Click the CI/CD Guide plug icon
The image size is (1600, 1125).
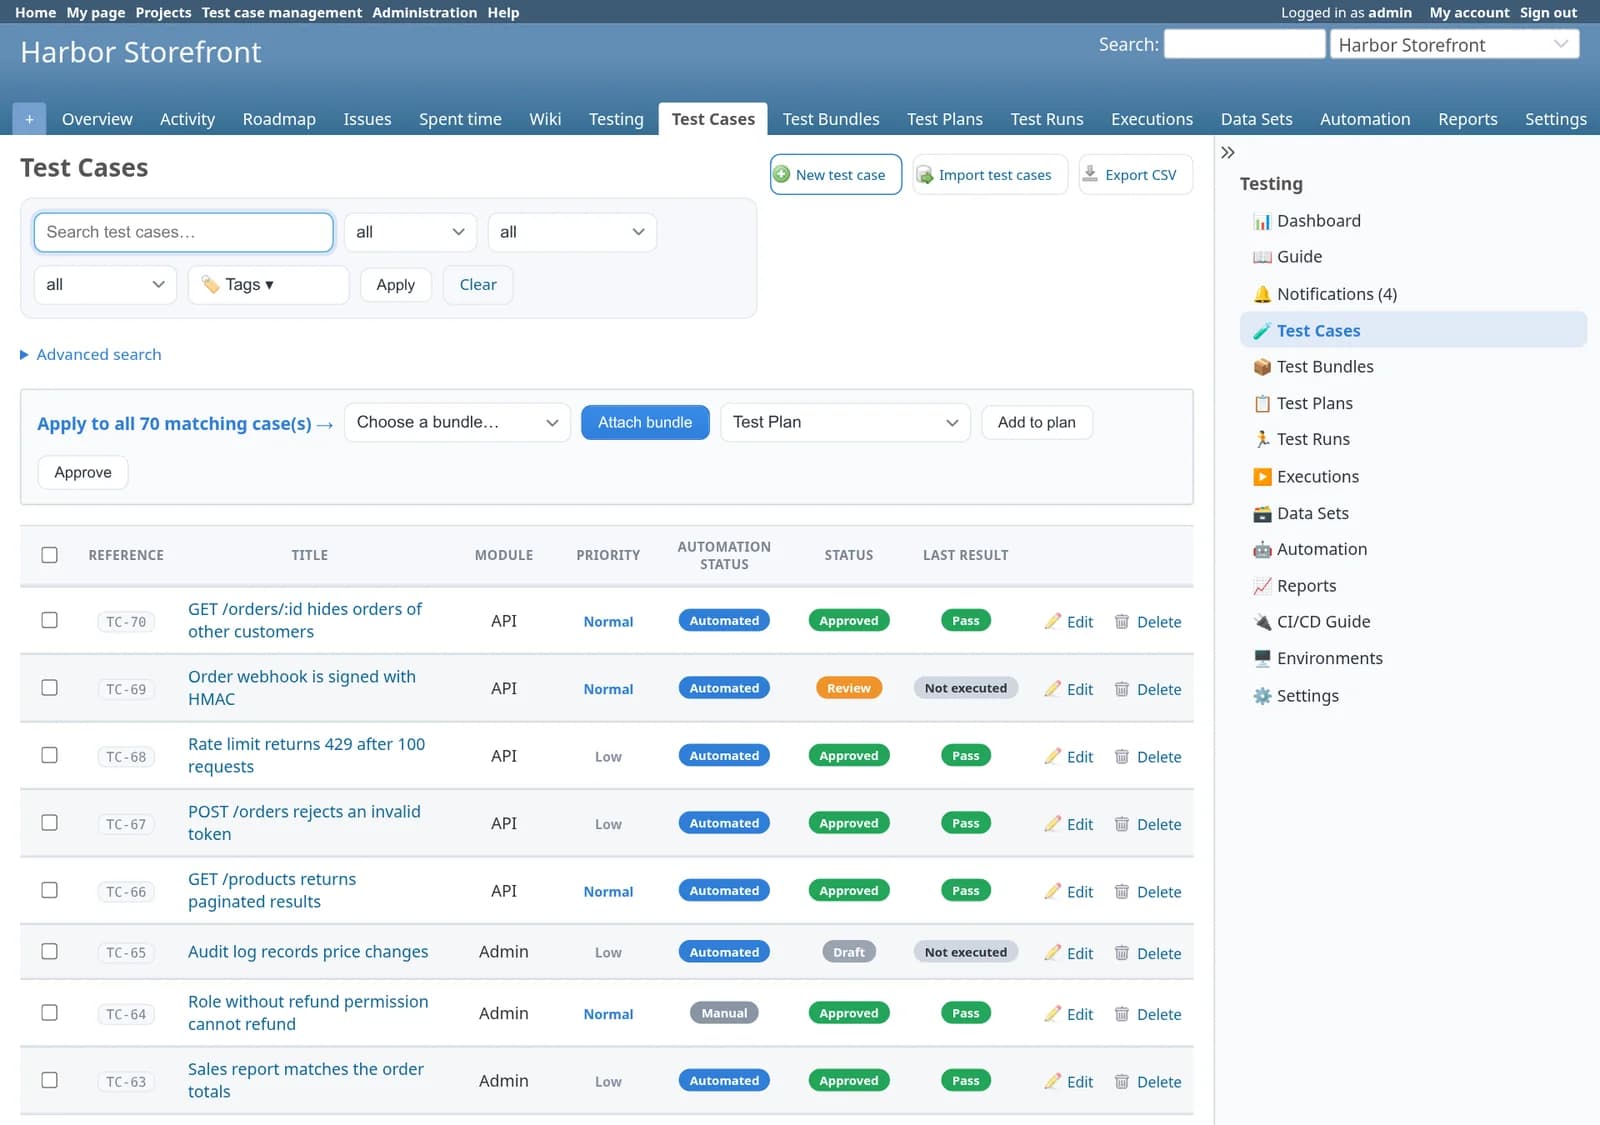[x=1262, y=622]
